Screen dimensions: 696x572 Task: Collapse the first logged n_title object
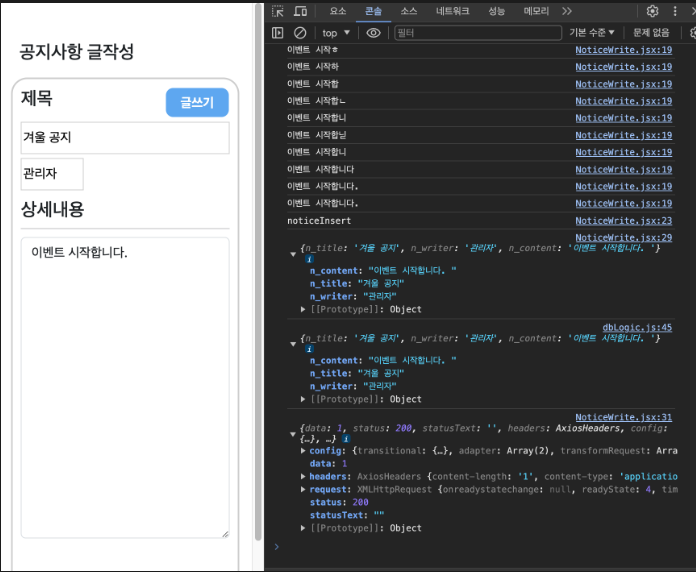[x=293, y=254]
